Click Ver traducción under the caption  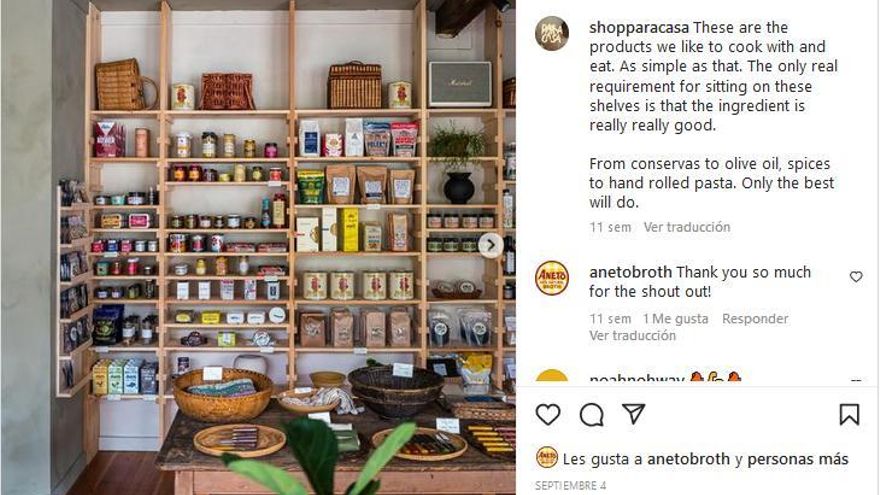(687, 227)
